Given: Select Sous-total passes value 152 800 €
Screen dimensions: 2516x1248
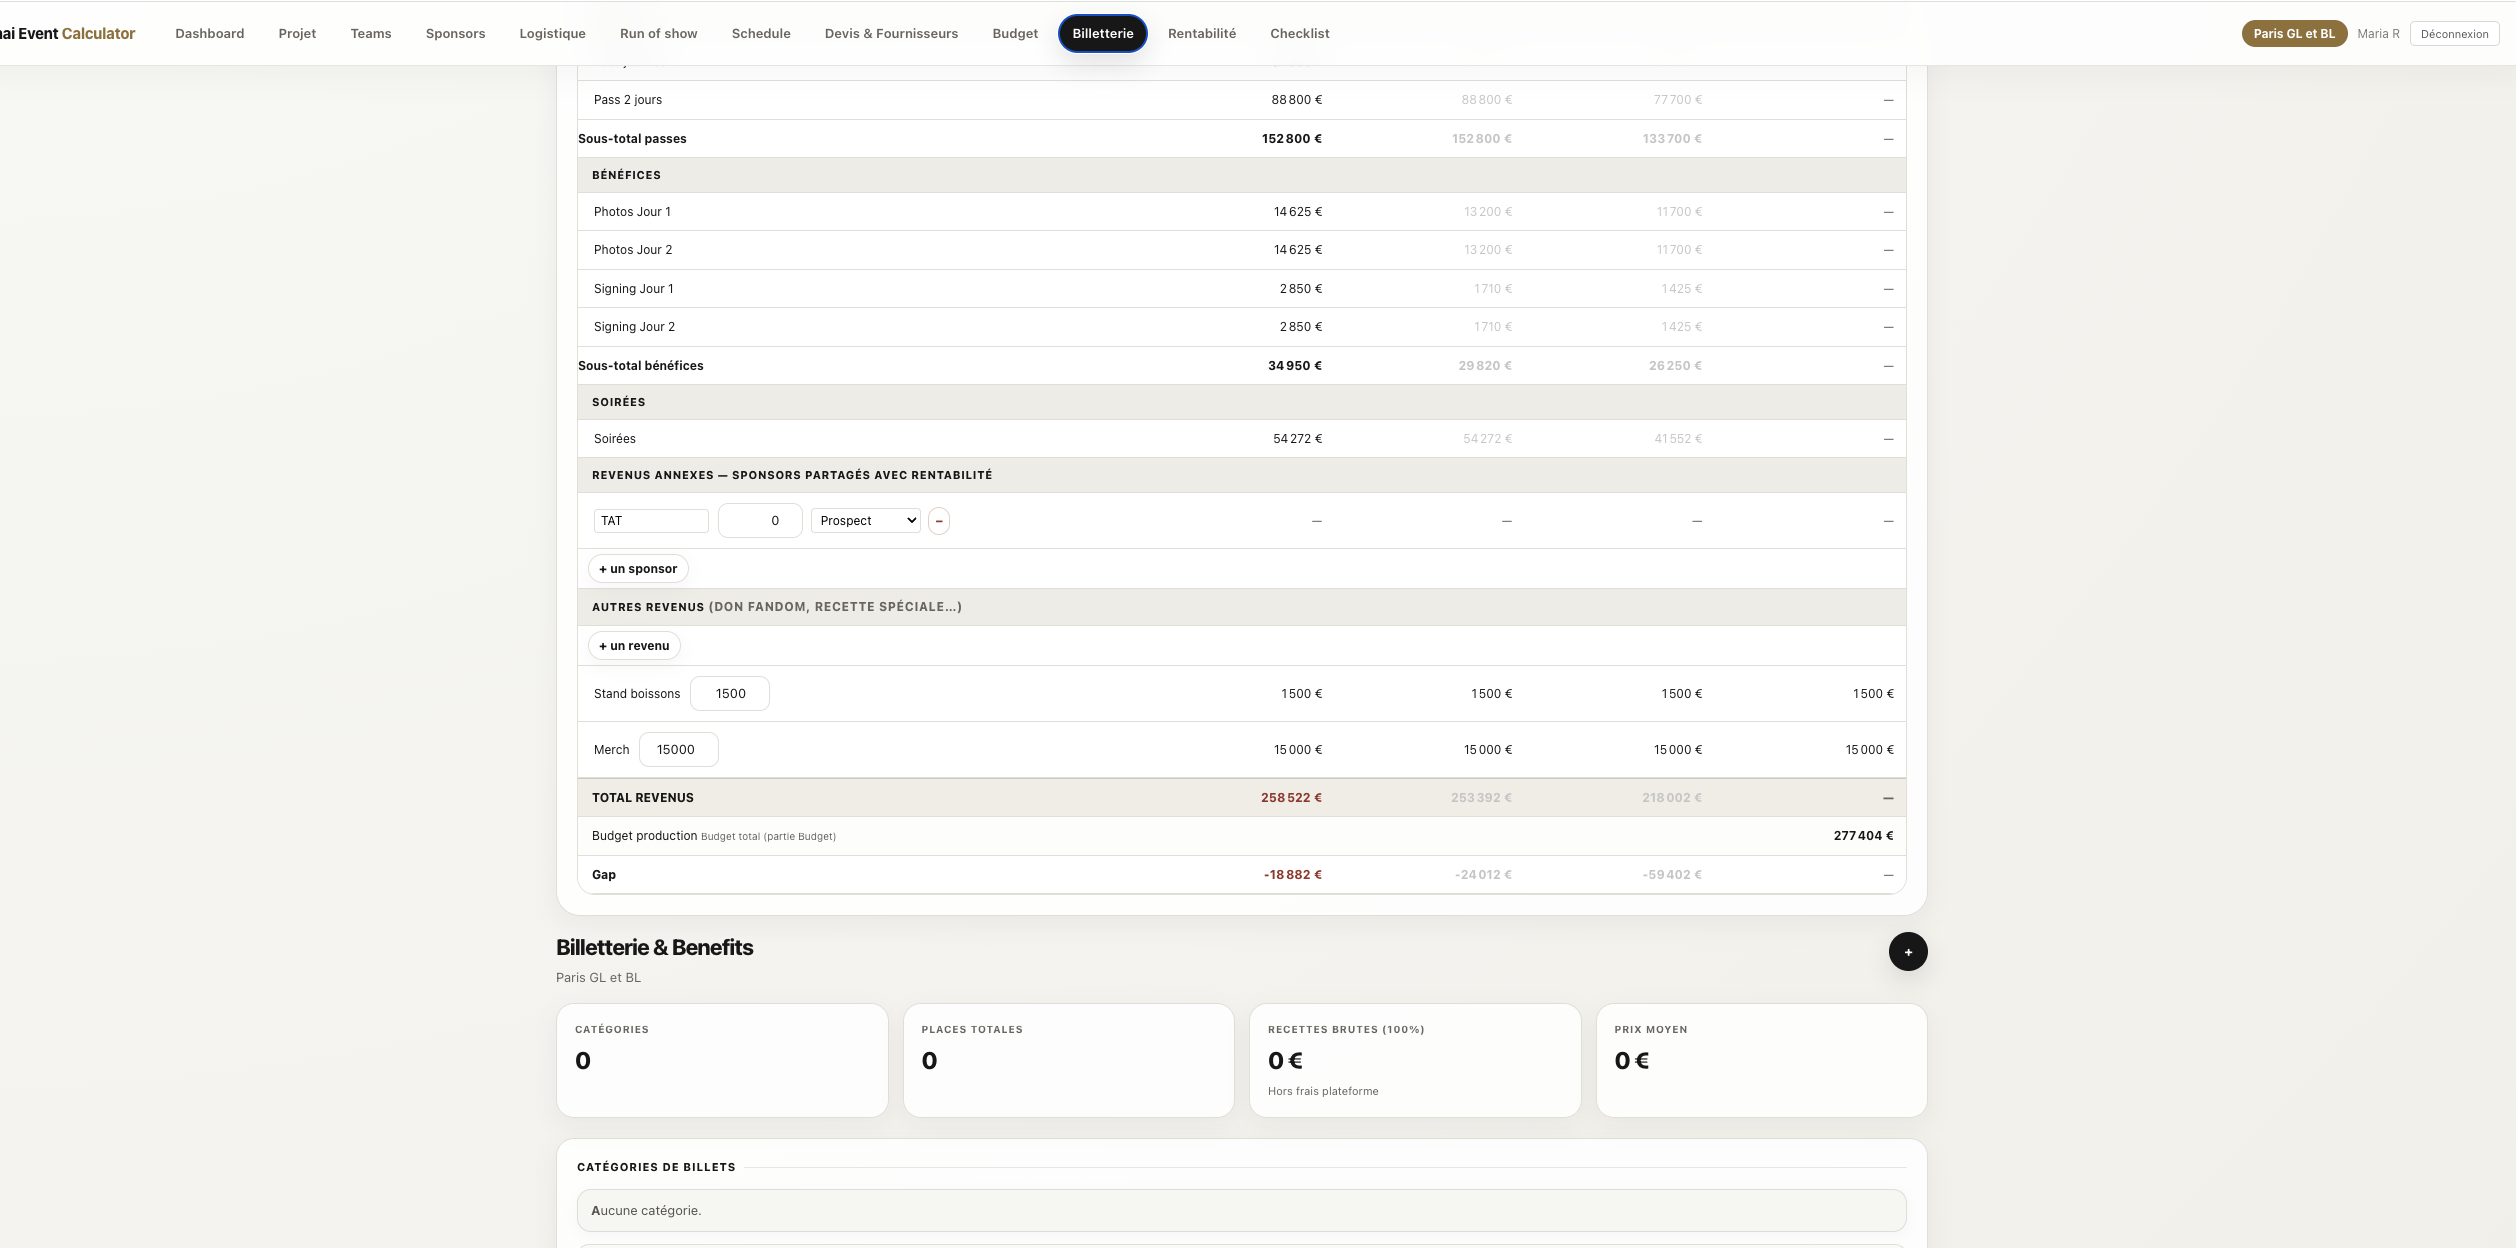Looking at the screenshot, I should 1291,139.
